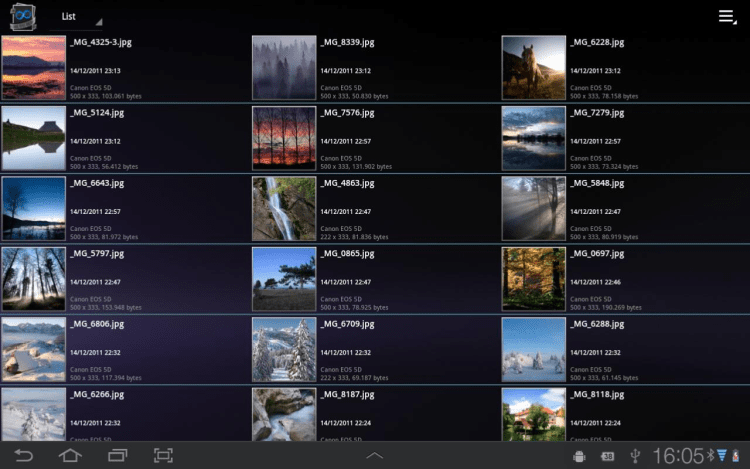
Task: Tap the Bluetooth status icon
Action: tap(711, 455)
